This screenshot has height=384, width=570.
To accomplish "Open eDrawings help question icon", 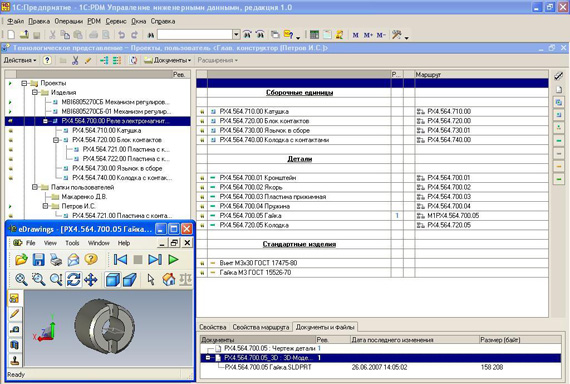I will click(91, 259).
